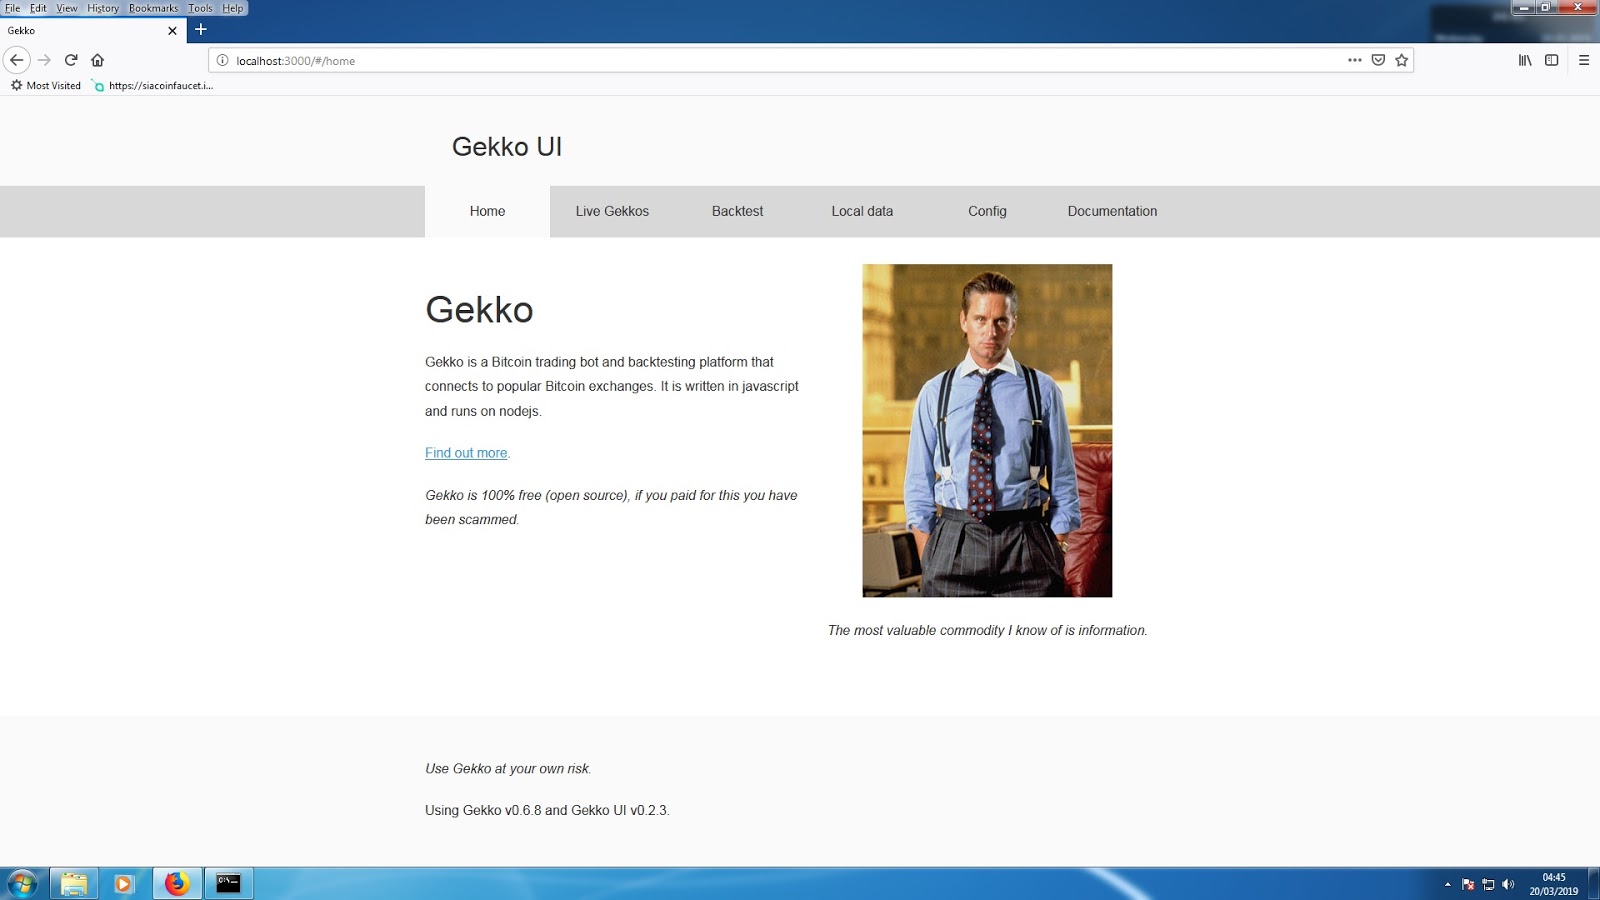Open the command prompt taskbar window
Viewport: 1600px width, 900px height.
(229, 884)
